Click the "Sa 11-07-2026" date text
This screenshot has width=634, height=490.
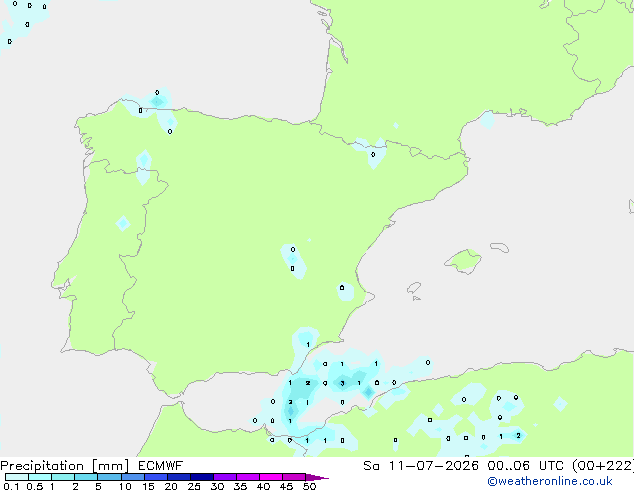pyautogui.click(x=421, y=466)
